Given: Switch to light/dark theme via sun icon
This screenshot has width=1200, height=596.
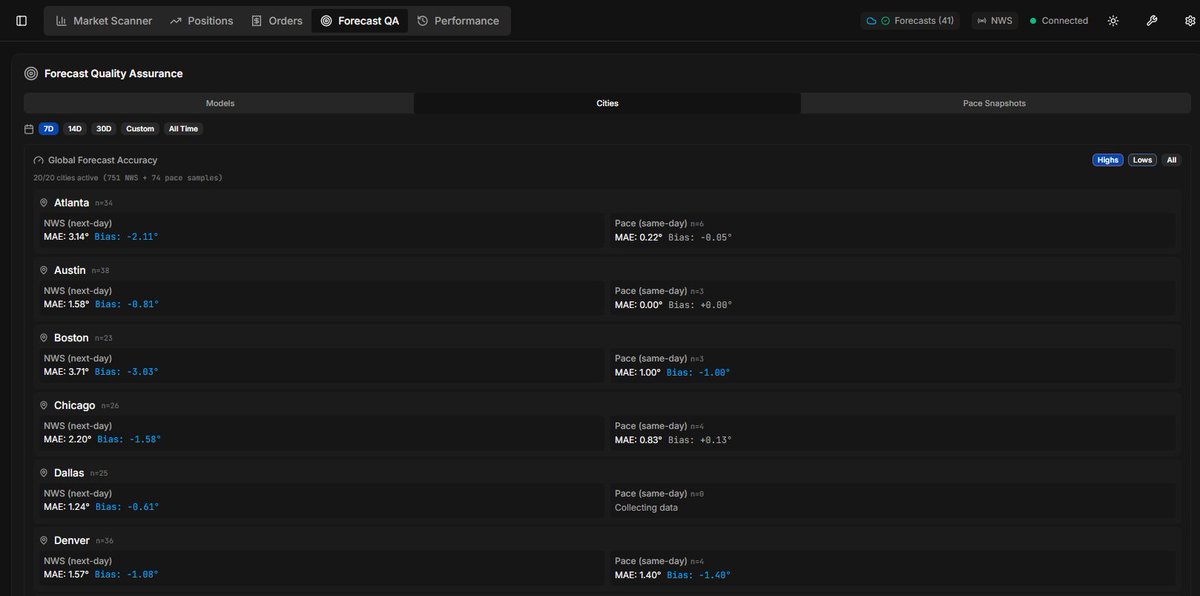Looking at the screenshot, I should pos(1113,21).
